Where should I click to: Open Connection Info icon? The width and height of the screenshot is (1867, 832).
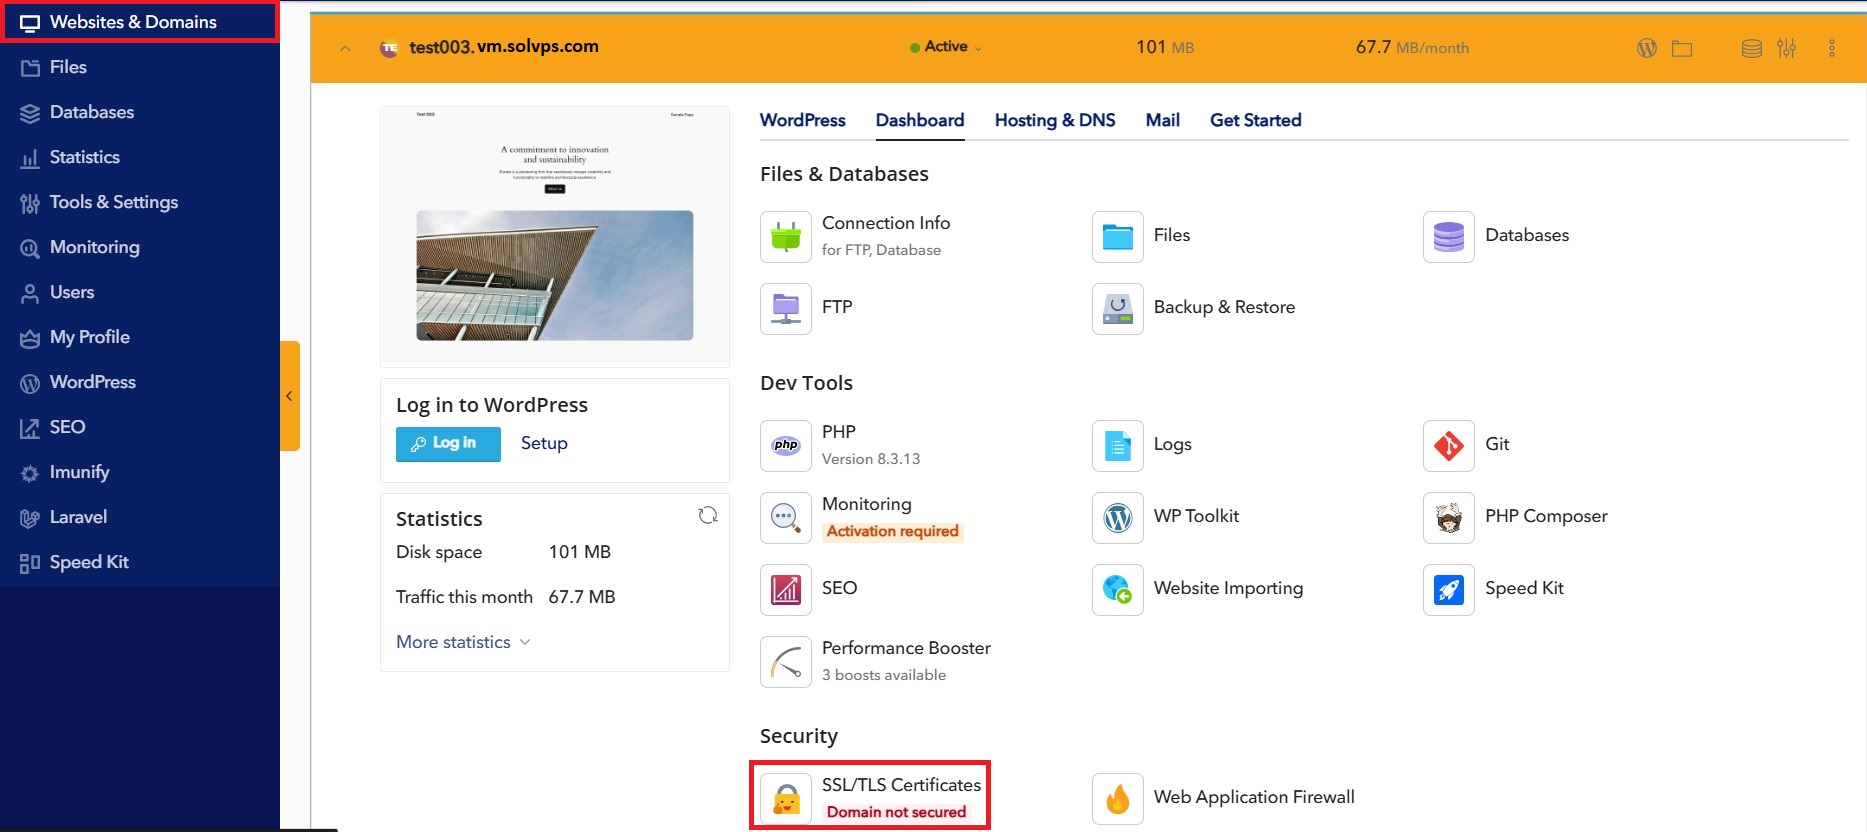(x=786, y=237)
